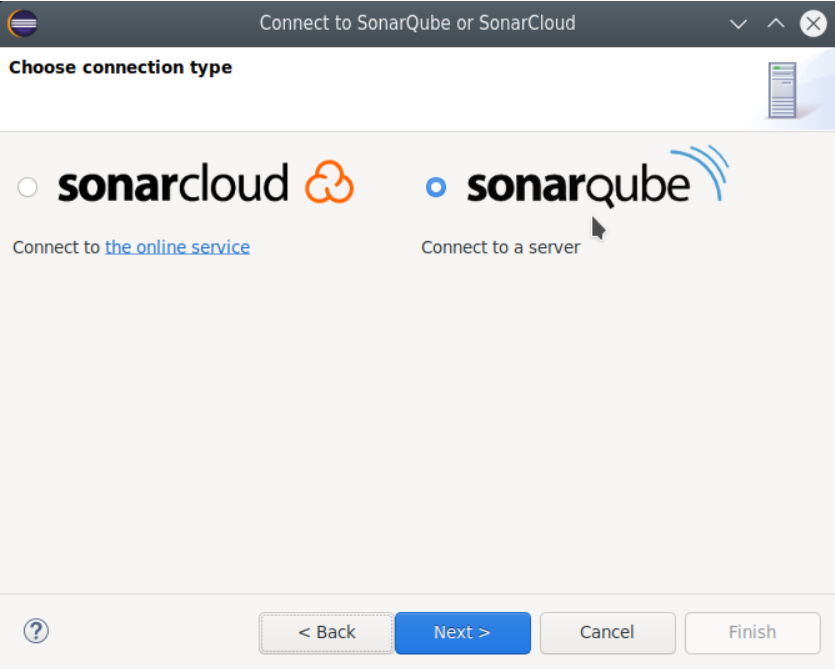Open help with the question mark icon
This screenshot has height=669, width=835.
pyautogui.click(x=36, y=631)
